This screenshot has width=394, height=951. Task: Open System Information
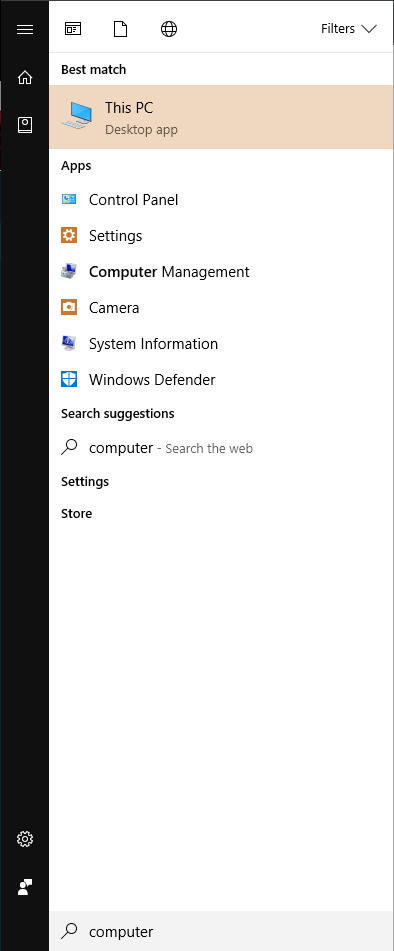tap(221, 343)
